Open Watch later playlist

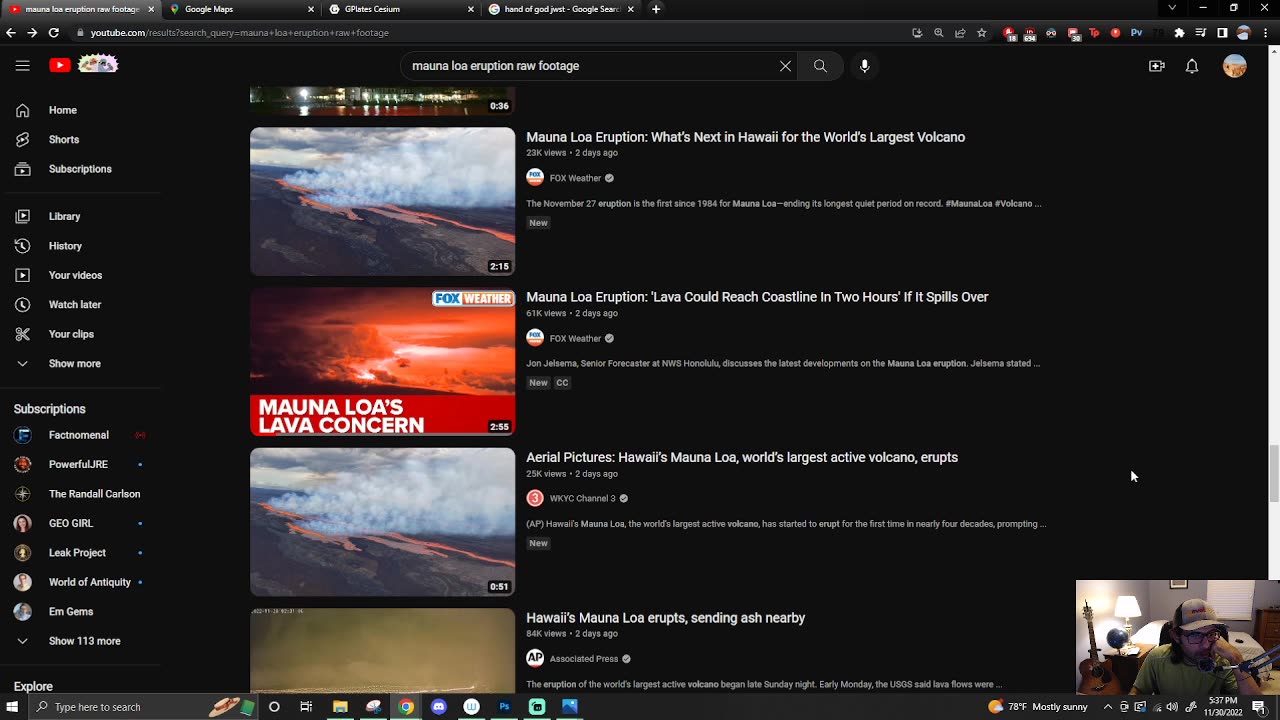[x=80, y=305]
